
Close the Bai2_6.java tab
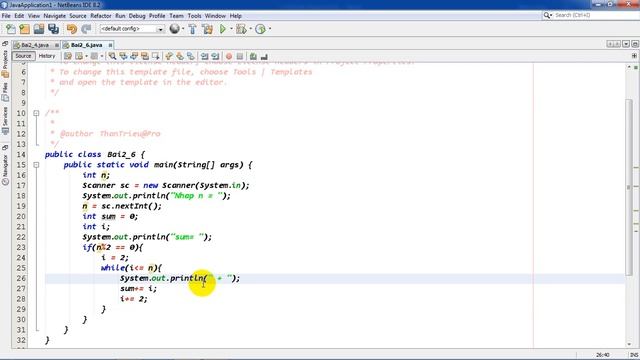(x=110, y=45)
